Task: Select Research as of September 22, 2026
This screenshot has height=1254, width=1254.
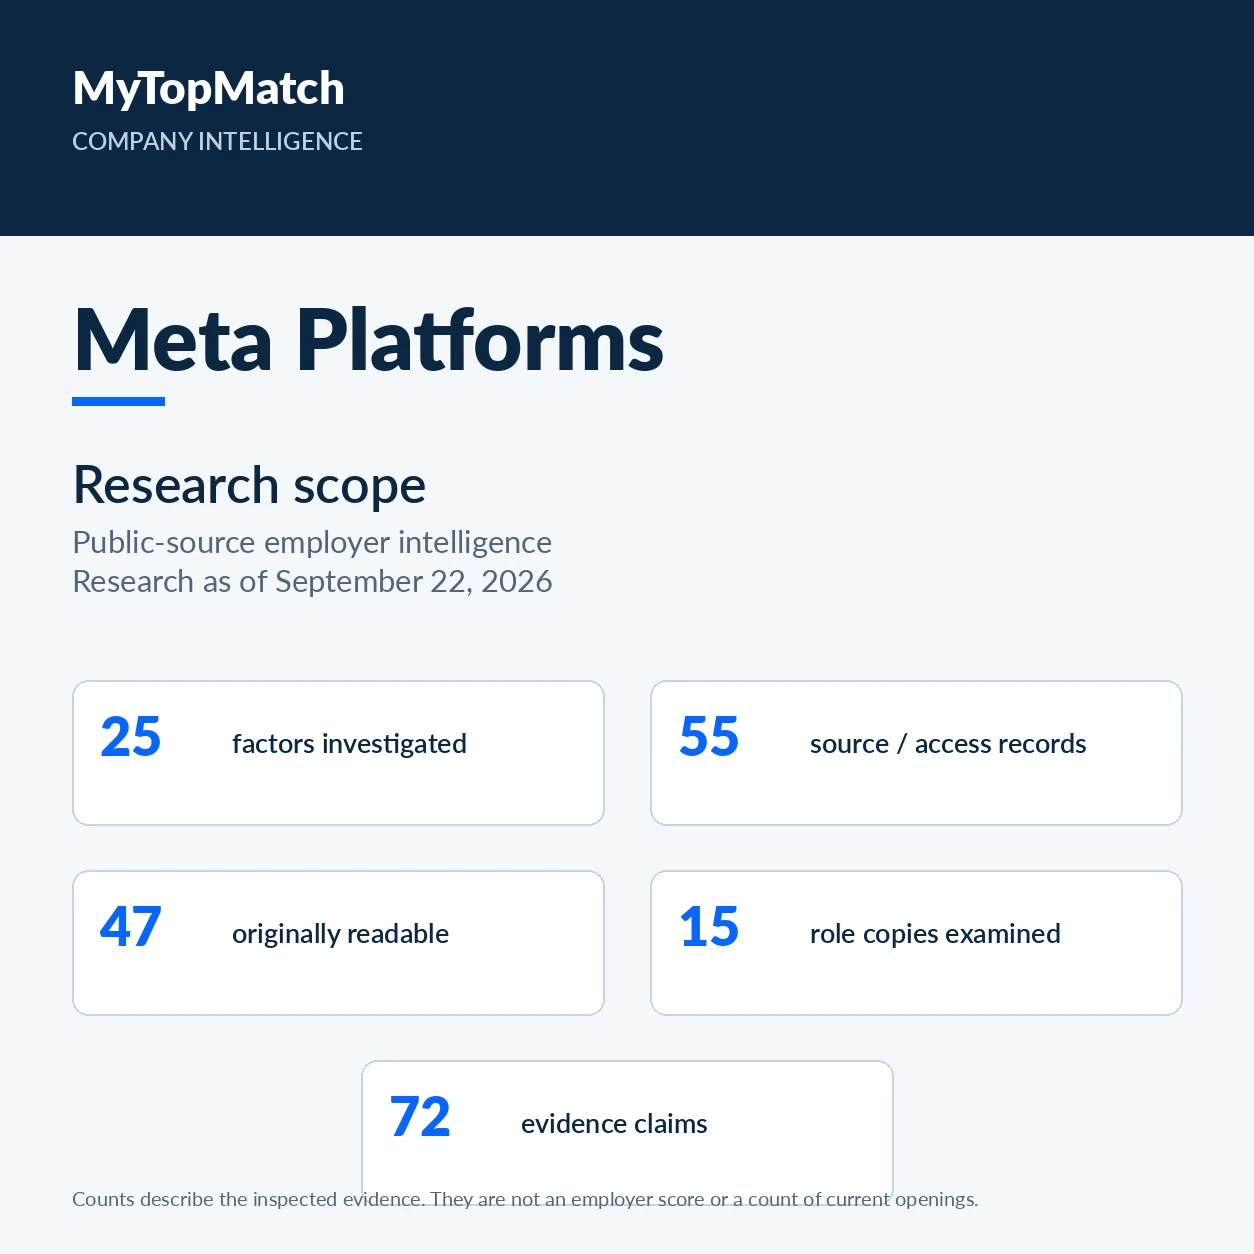Action: pos(313,581)
